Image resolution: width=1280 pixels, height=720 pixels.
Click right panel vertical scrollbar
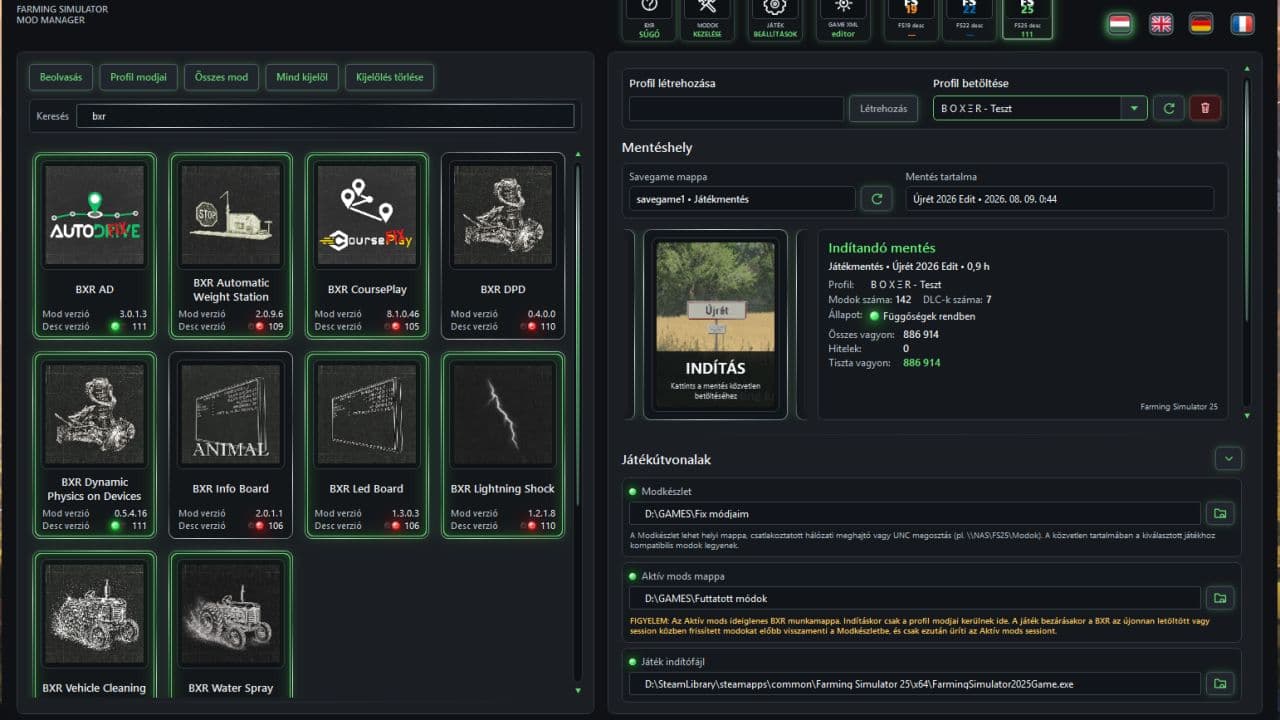1246,200
